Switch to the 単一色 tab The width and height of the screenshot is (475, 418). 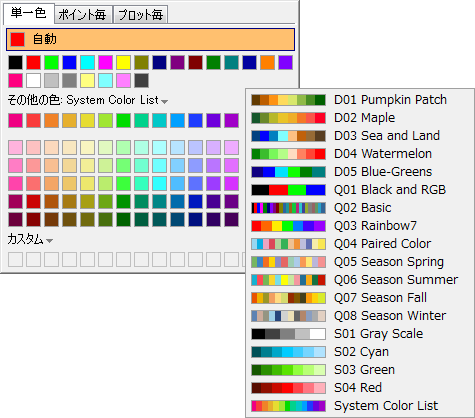[28, 13]
